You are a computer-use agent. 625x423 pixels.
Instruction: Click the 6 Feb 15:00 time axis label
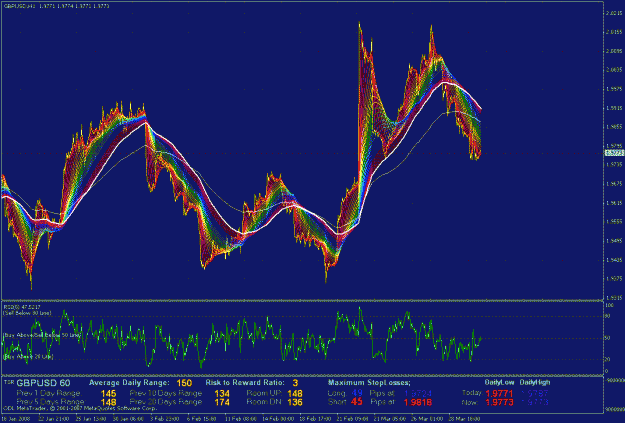point(199,419)
